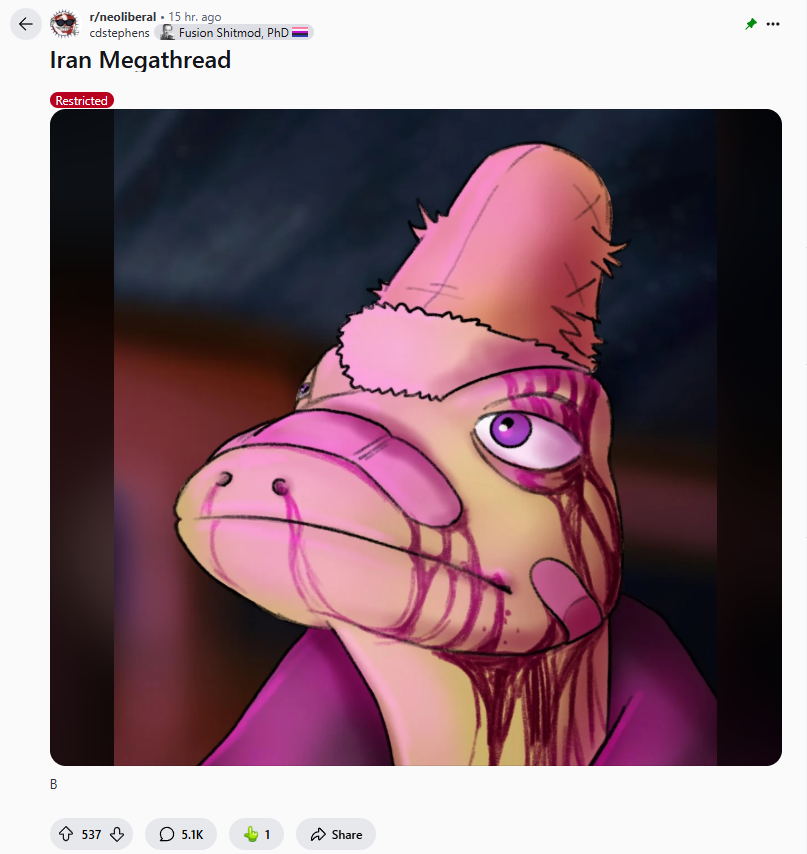Open the pink creature post image

[x=415, y=437]
